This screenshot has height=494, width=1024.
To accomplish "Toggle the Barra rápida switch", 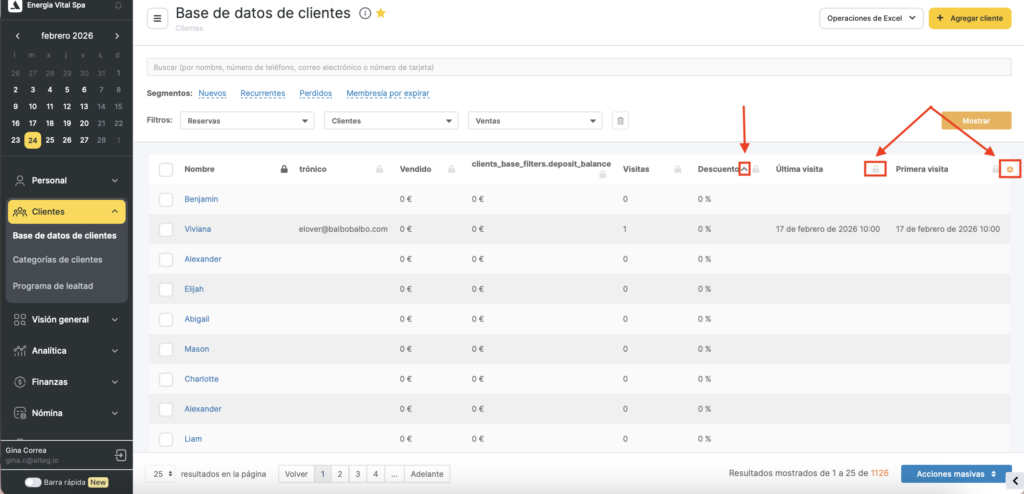I will click(x=33, y=482).
